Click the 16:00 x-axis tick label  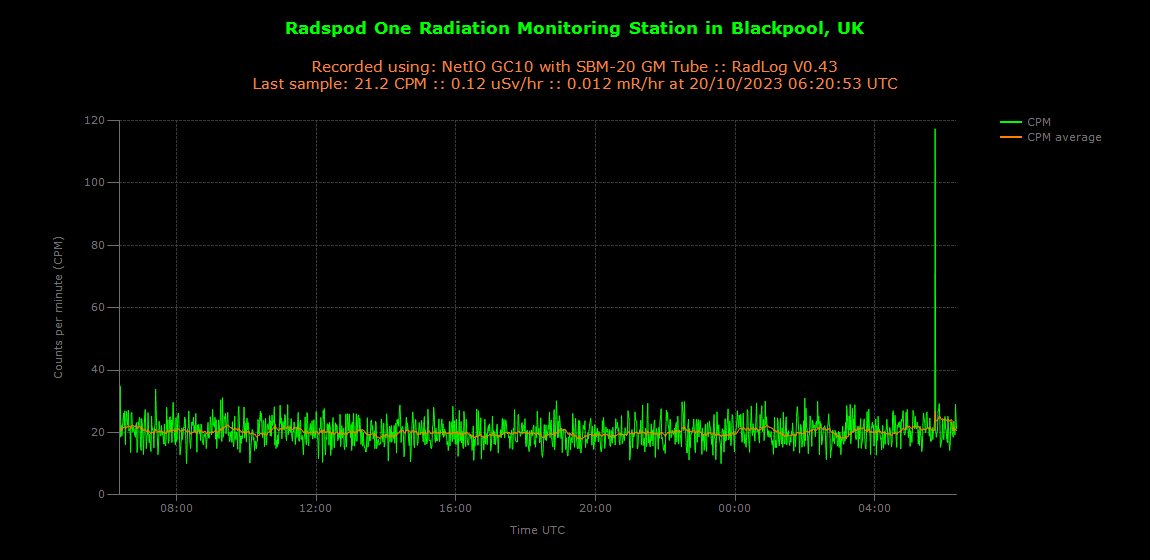coord(455,508)
